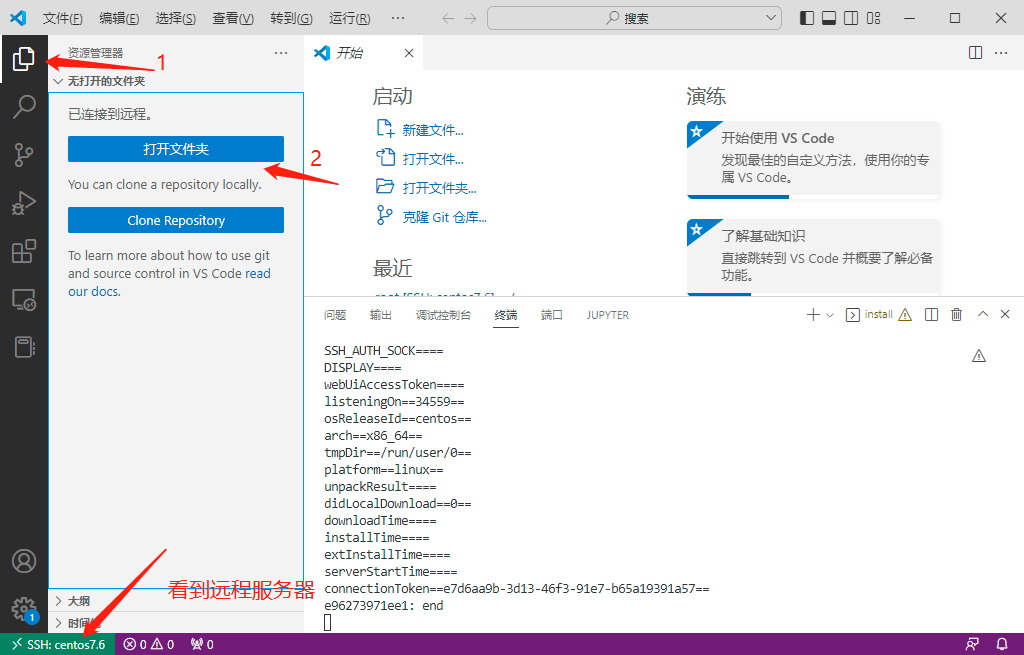Go back with the left arrow
Image resolution: width=1024 pixels, height=655 pixels.
click(x=448, y=18)
